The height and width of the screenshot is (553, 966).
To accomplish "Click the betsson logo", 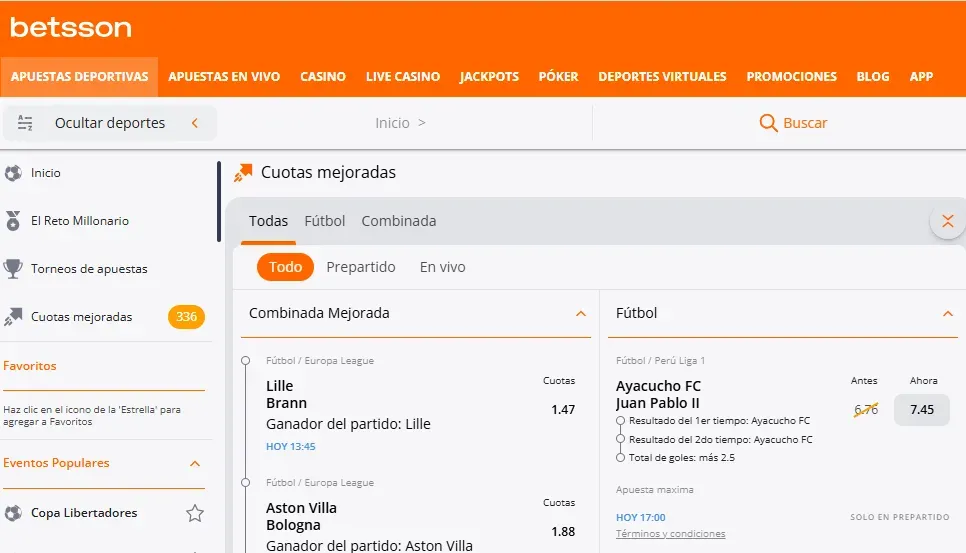I will coord(71,28).
